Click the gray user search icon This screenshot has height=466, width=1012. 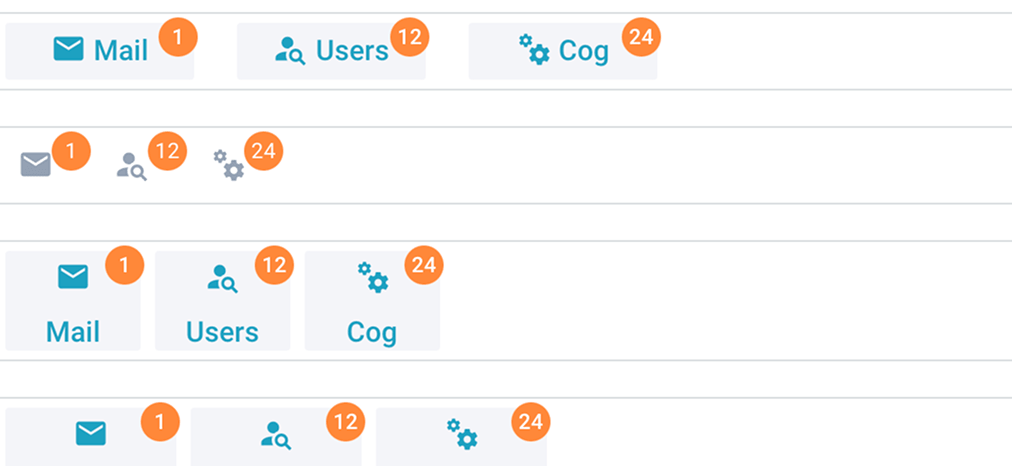131,165
